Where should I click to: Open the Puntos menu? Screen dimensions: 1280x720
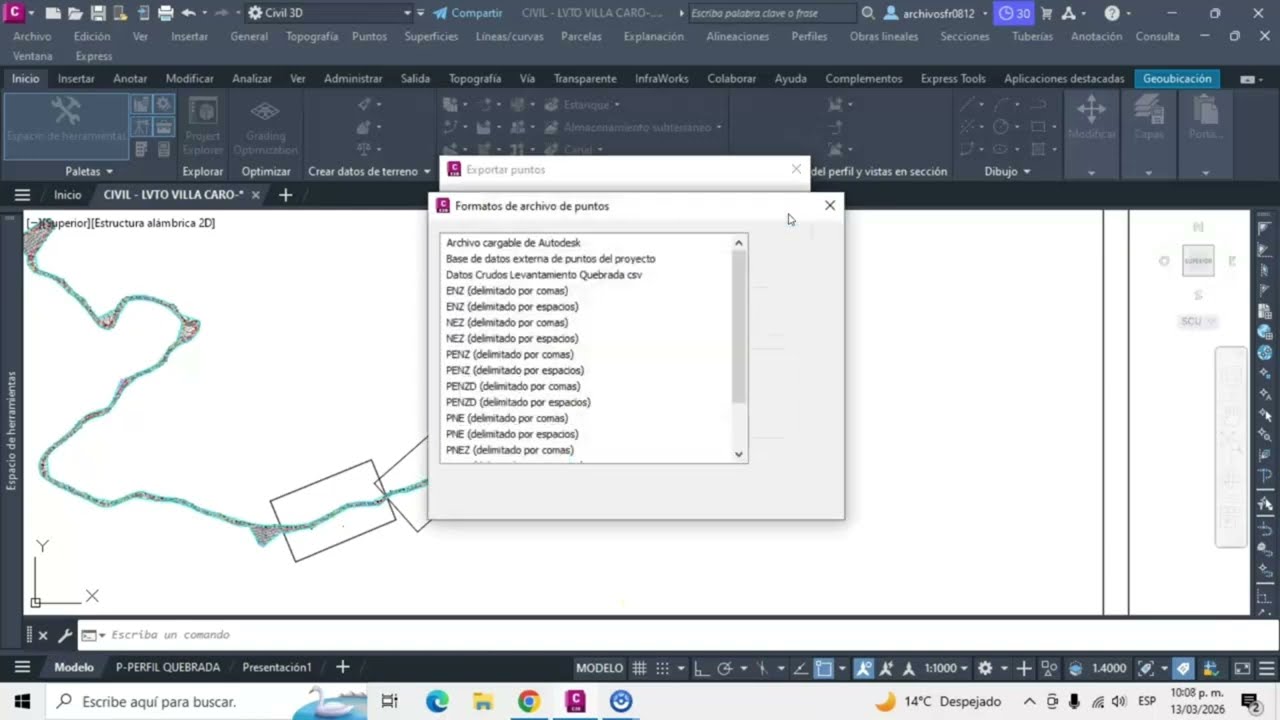(x=369, y=36)
